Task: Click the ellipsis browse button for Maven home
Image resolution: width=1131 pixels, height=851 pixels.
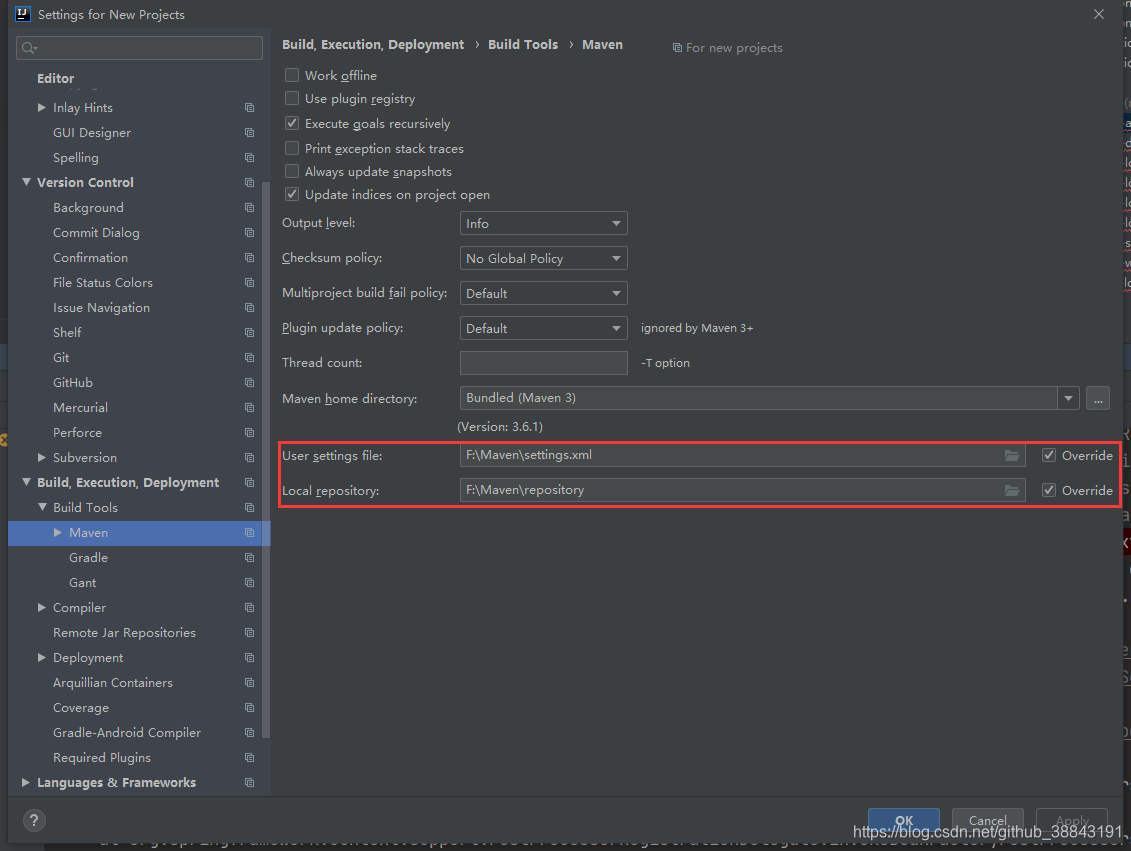Action: pyautogui.click(x=1098, y=398)
